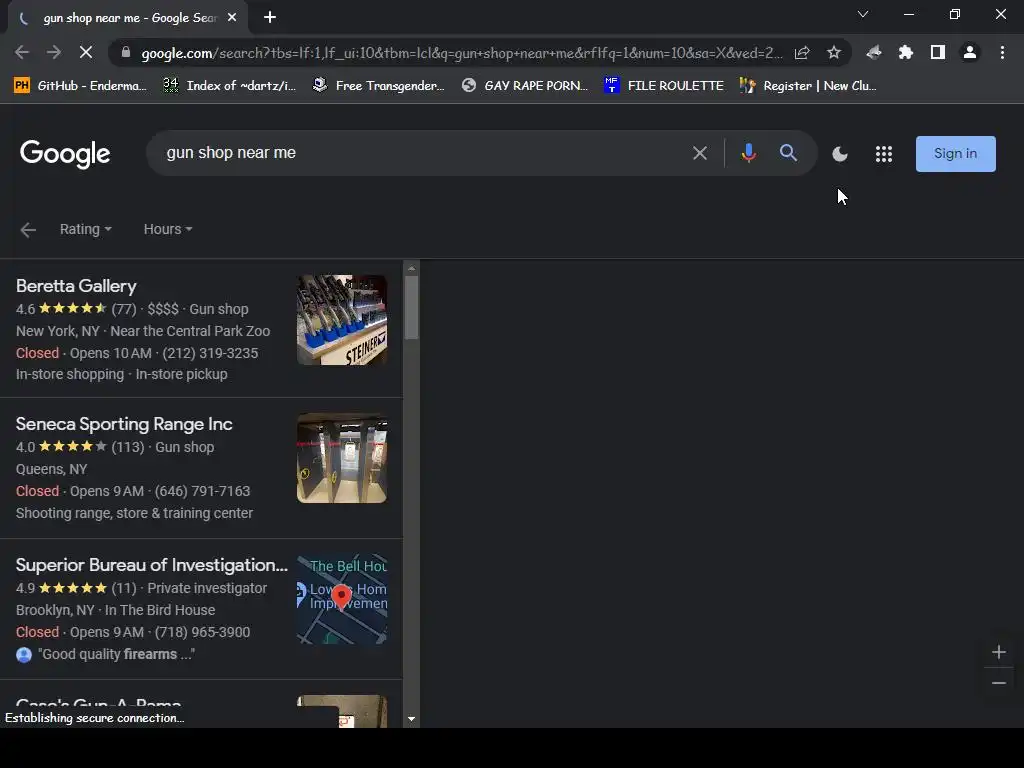The image size is (1024, 768).
Task: Open the Chrome three-dot menu
Action: pos(1002,53)
